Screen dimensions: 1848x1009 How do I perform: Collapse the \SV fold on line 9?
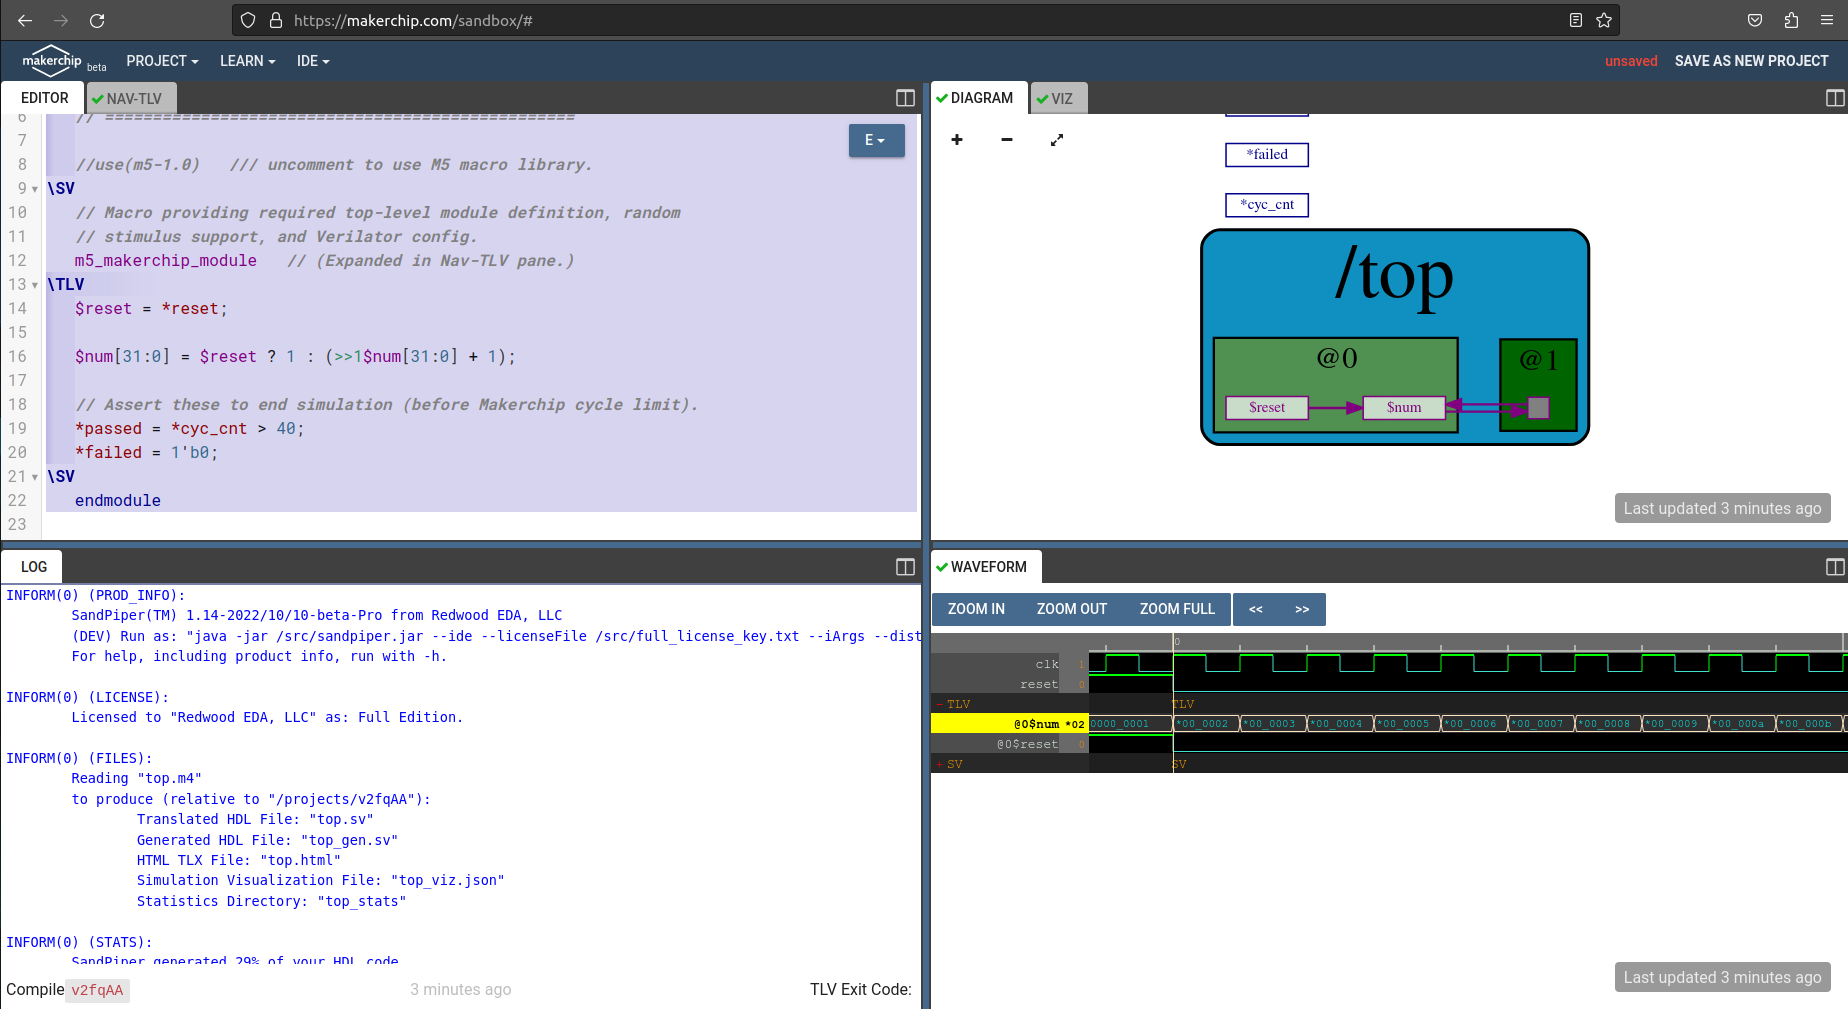click(x=35, y=189)
